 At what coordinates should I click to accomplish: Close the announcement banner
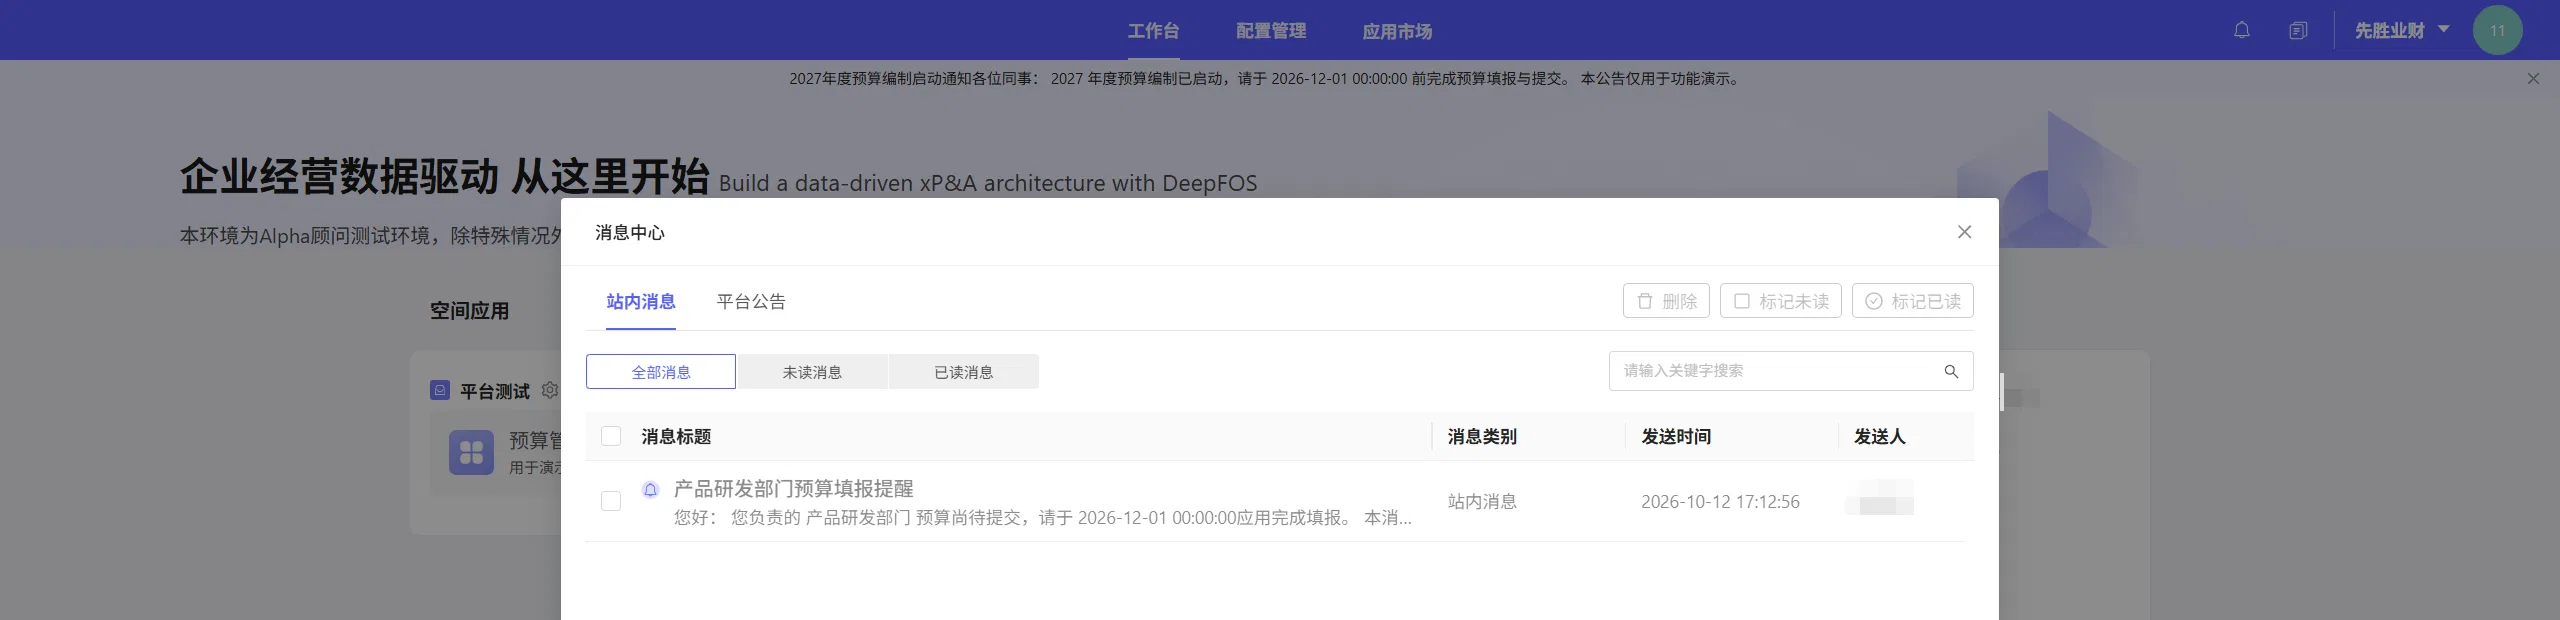[x=2533, y=78]
